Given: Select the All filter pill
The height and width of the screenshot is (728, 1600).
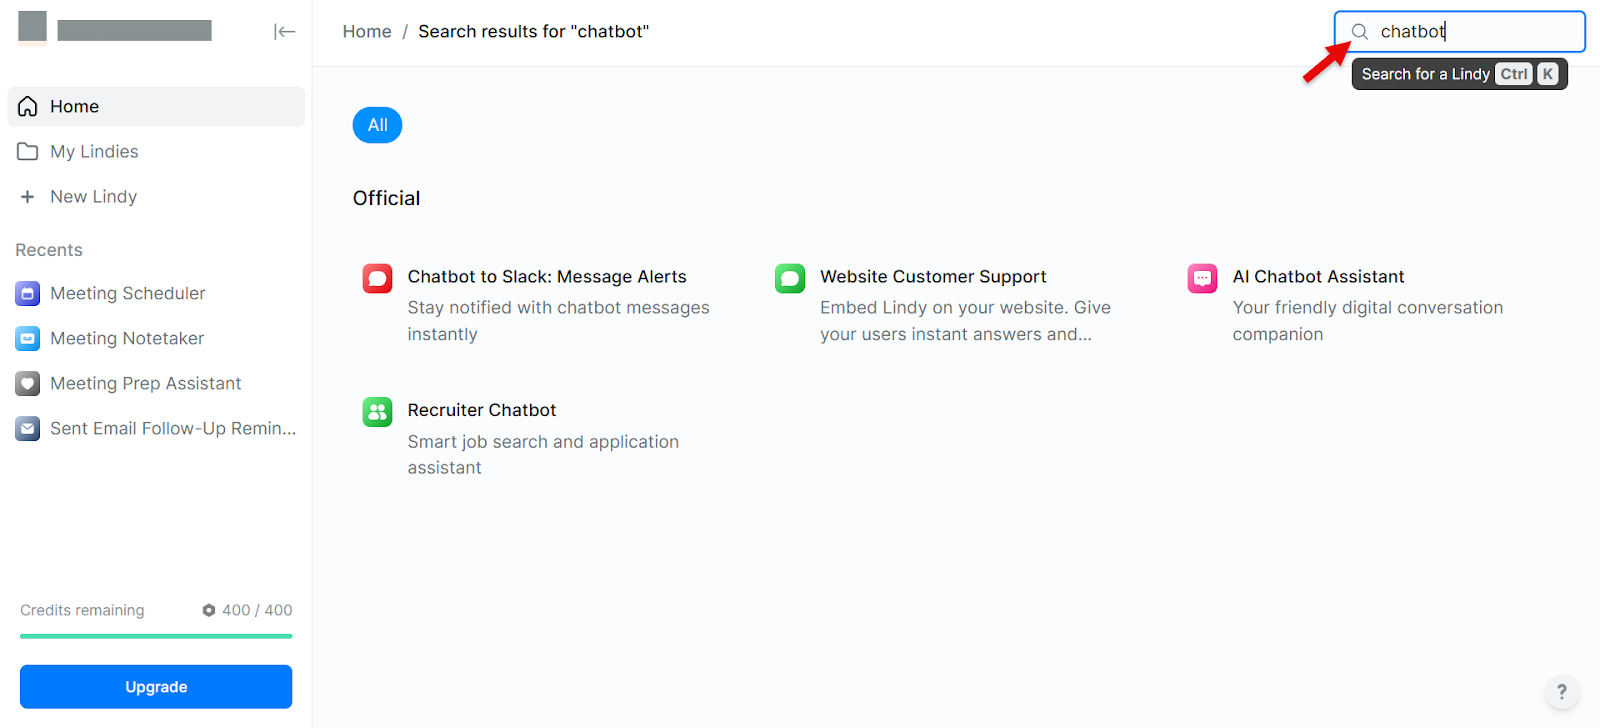Looking at the screenshot, I should [377, 125].
